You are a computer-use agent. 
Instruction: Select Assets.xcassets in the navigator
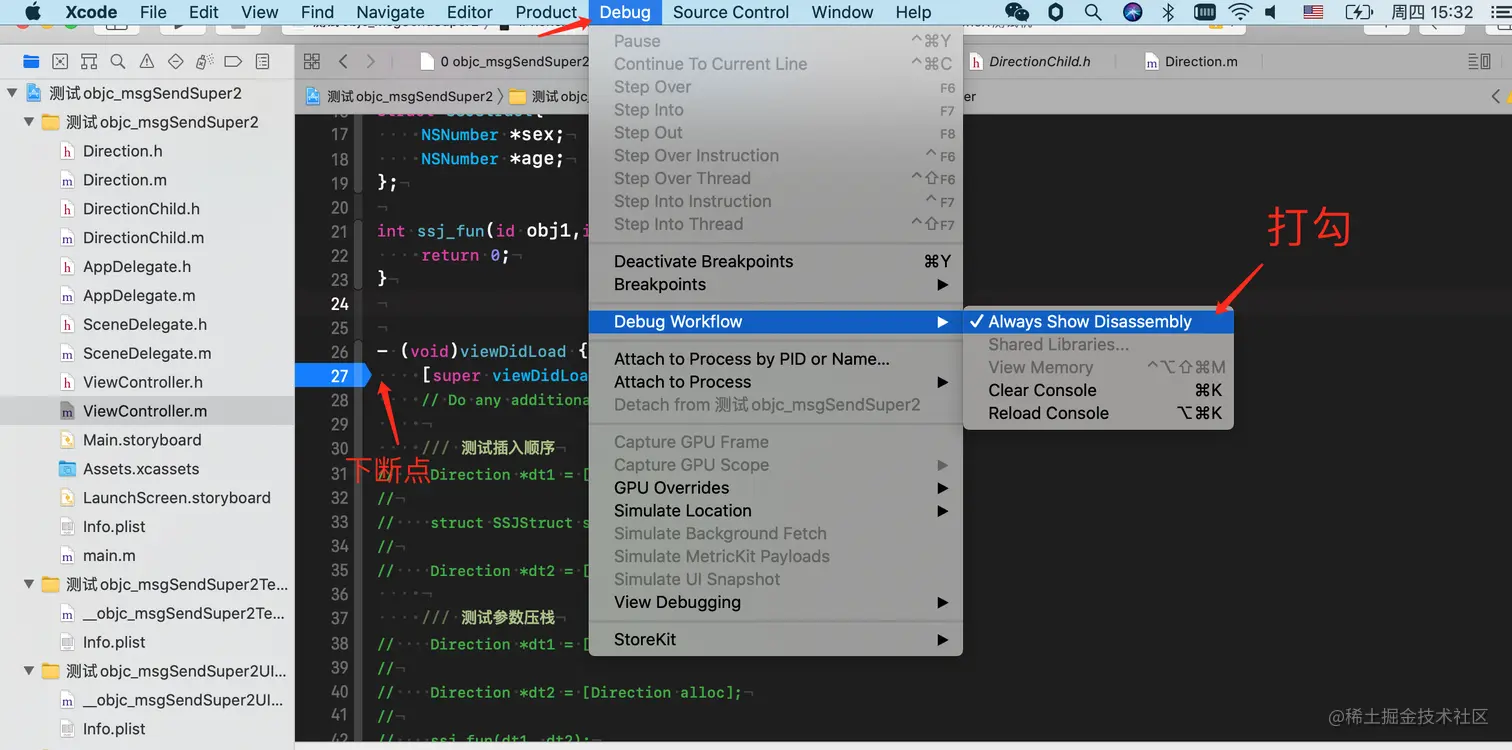click(147, 469)
